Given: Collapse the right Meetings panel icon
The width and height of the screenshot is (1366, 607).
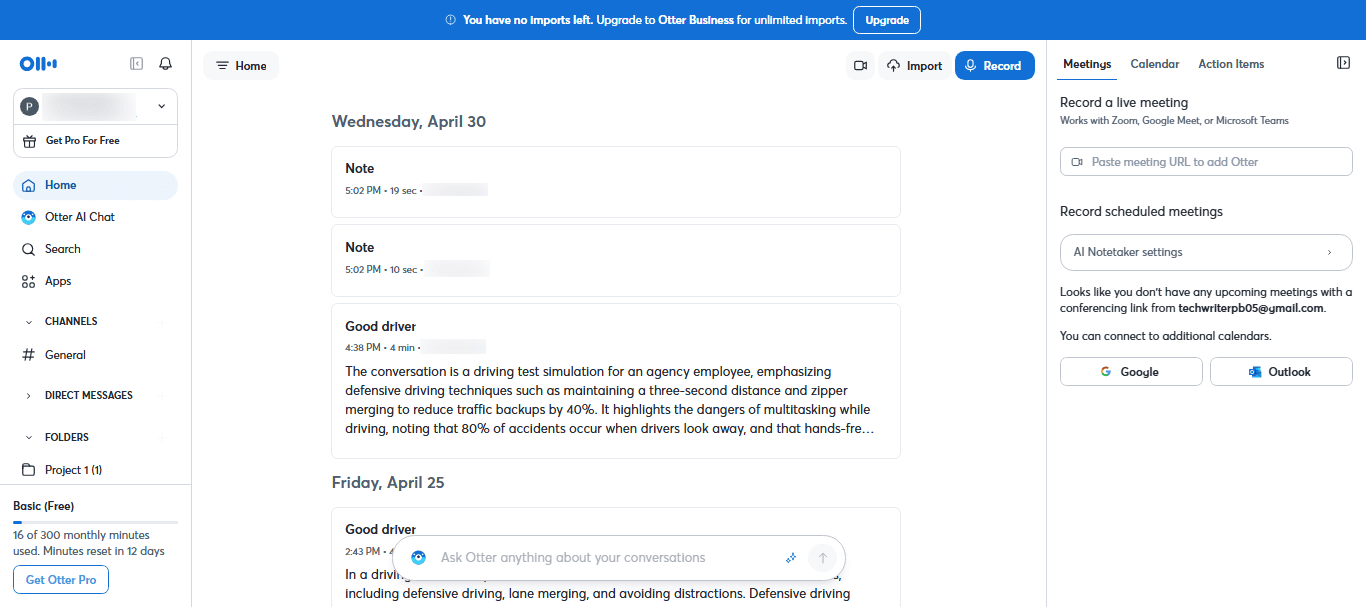Looking at the screenshot, I should [1343, 63].
